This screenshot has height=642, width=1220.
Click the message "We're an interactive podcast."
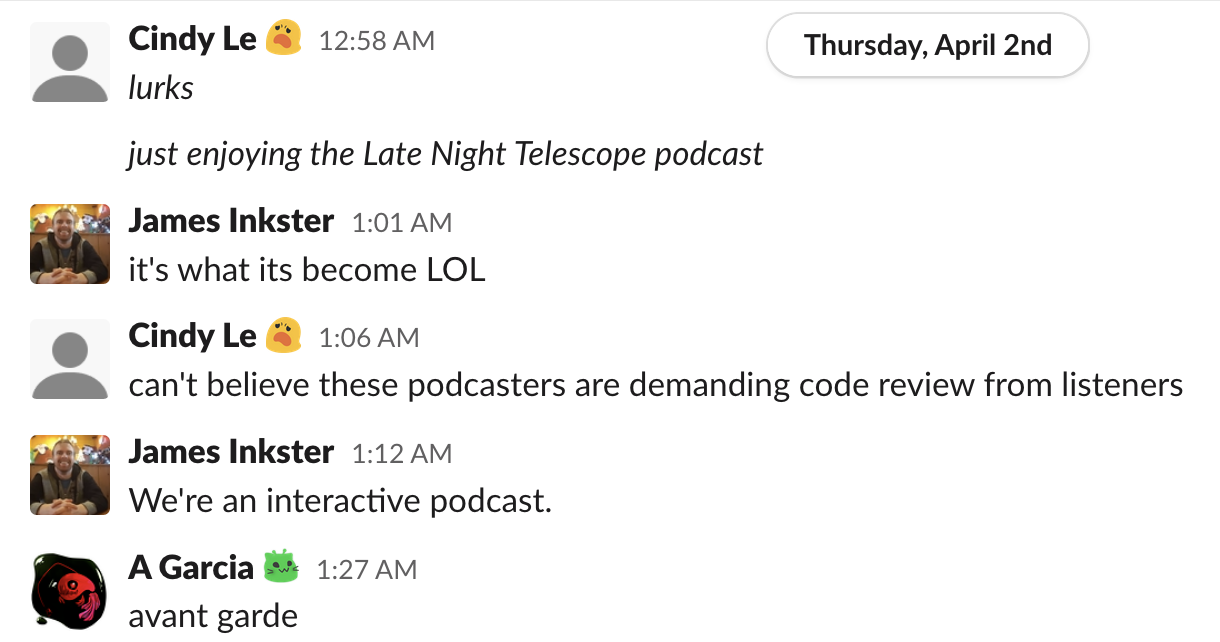(340, 500)
